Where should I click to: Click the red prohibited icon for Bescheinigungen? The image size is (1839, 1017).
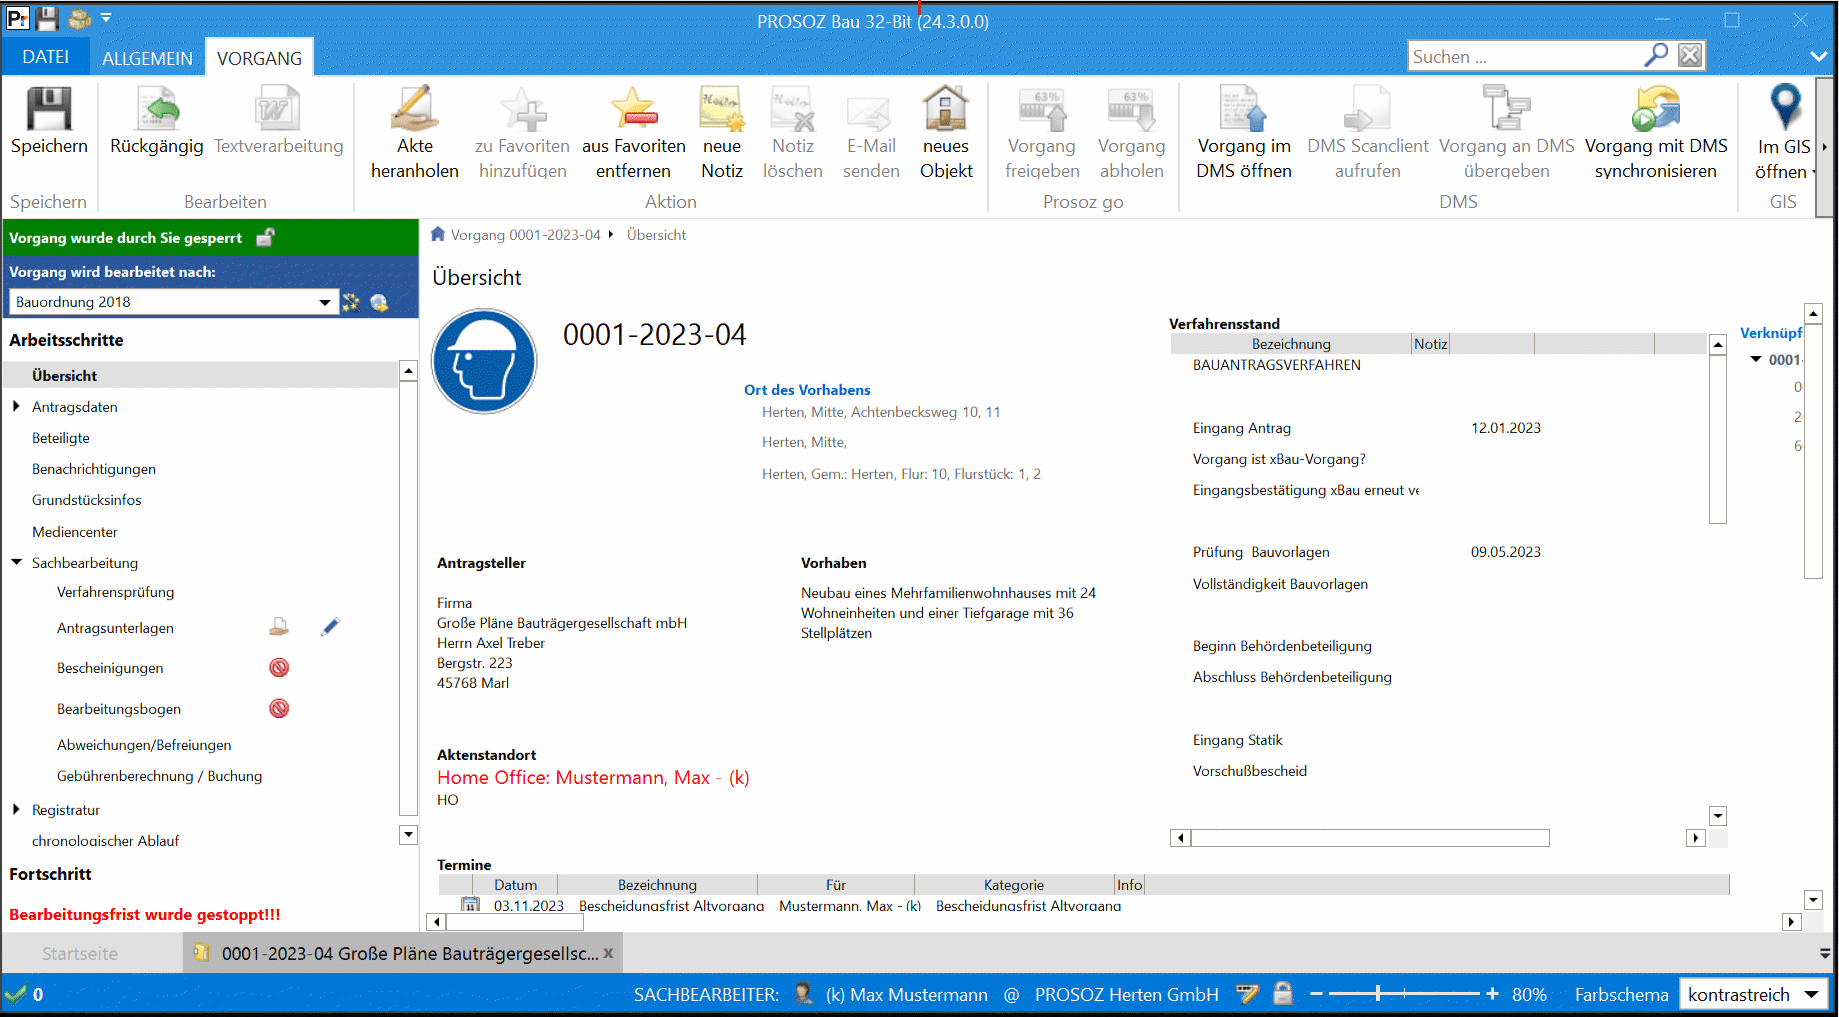click(x=279, y=667)
